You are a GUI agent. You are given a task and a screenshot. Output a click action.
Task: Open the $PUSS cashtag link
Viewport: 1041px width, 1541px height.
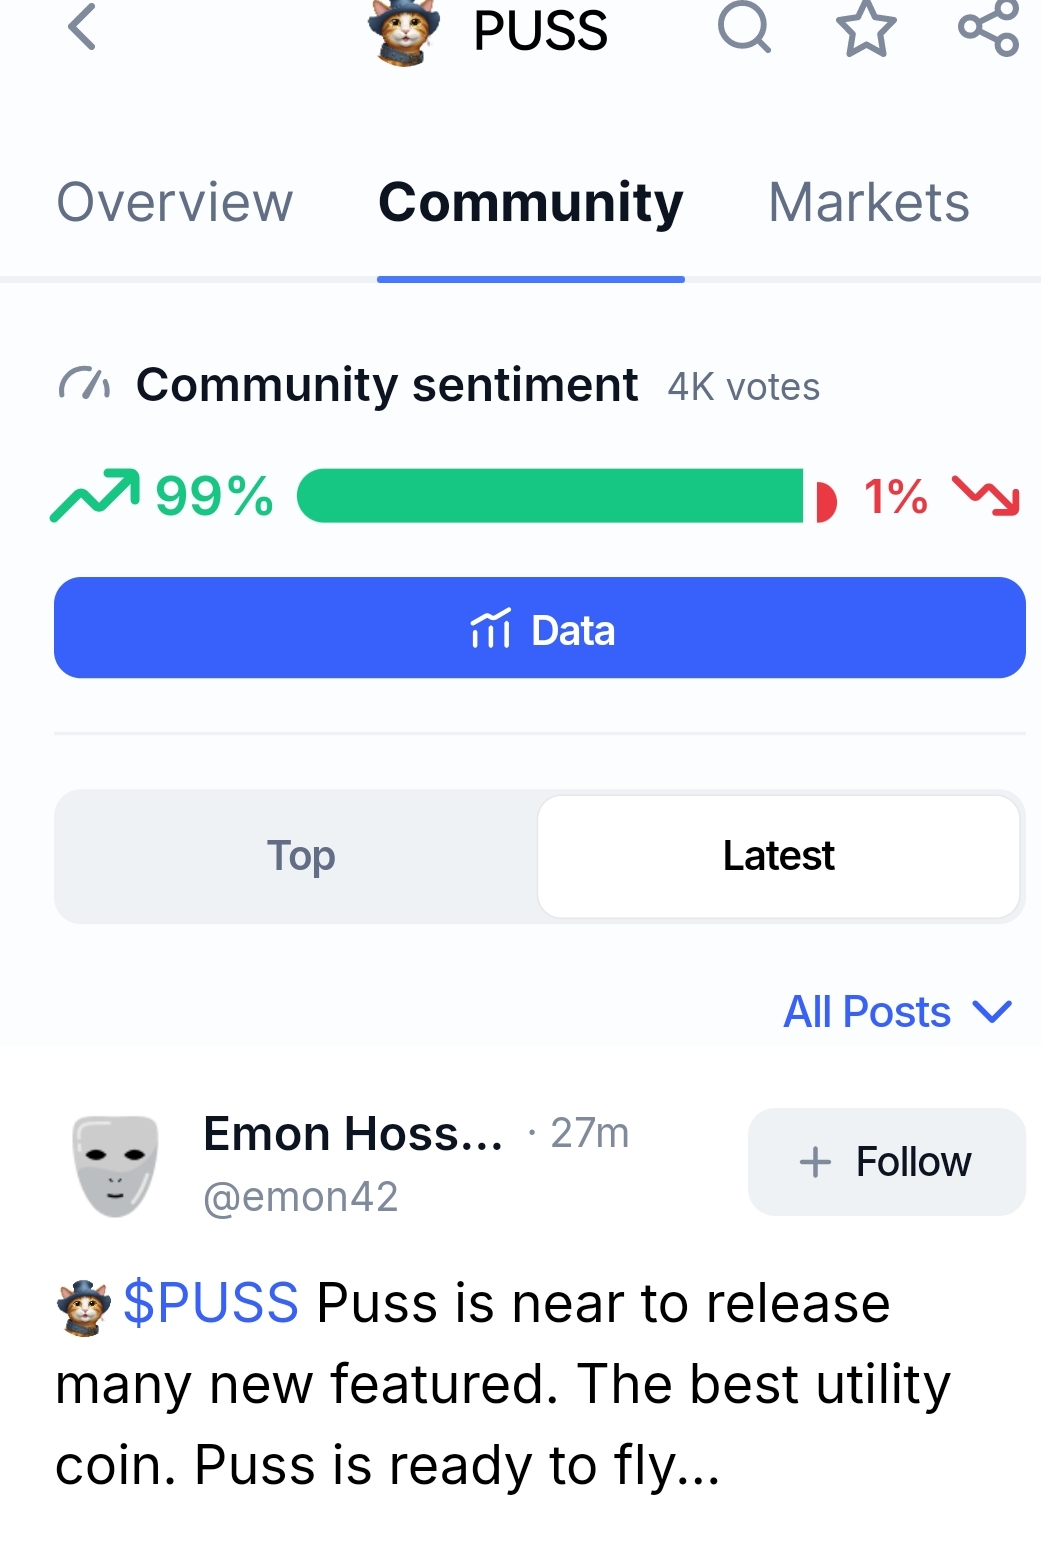[x=211, y=1303]
